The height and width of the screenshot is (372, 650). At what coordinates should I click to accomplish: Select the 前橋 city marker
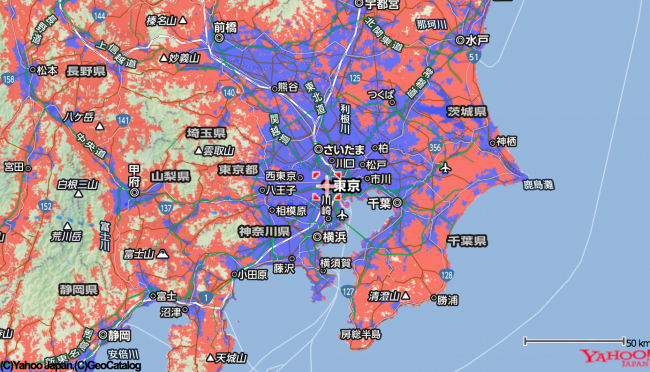click(x=219, y=38)
